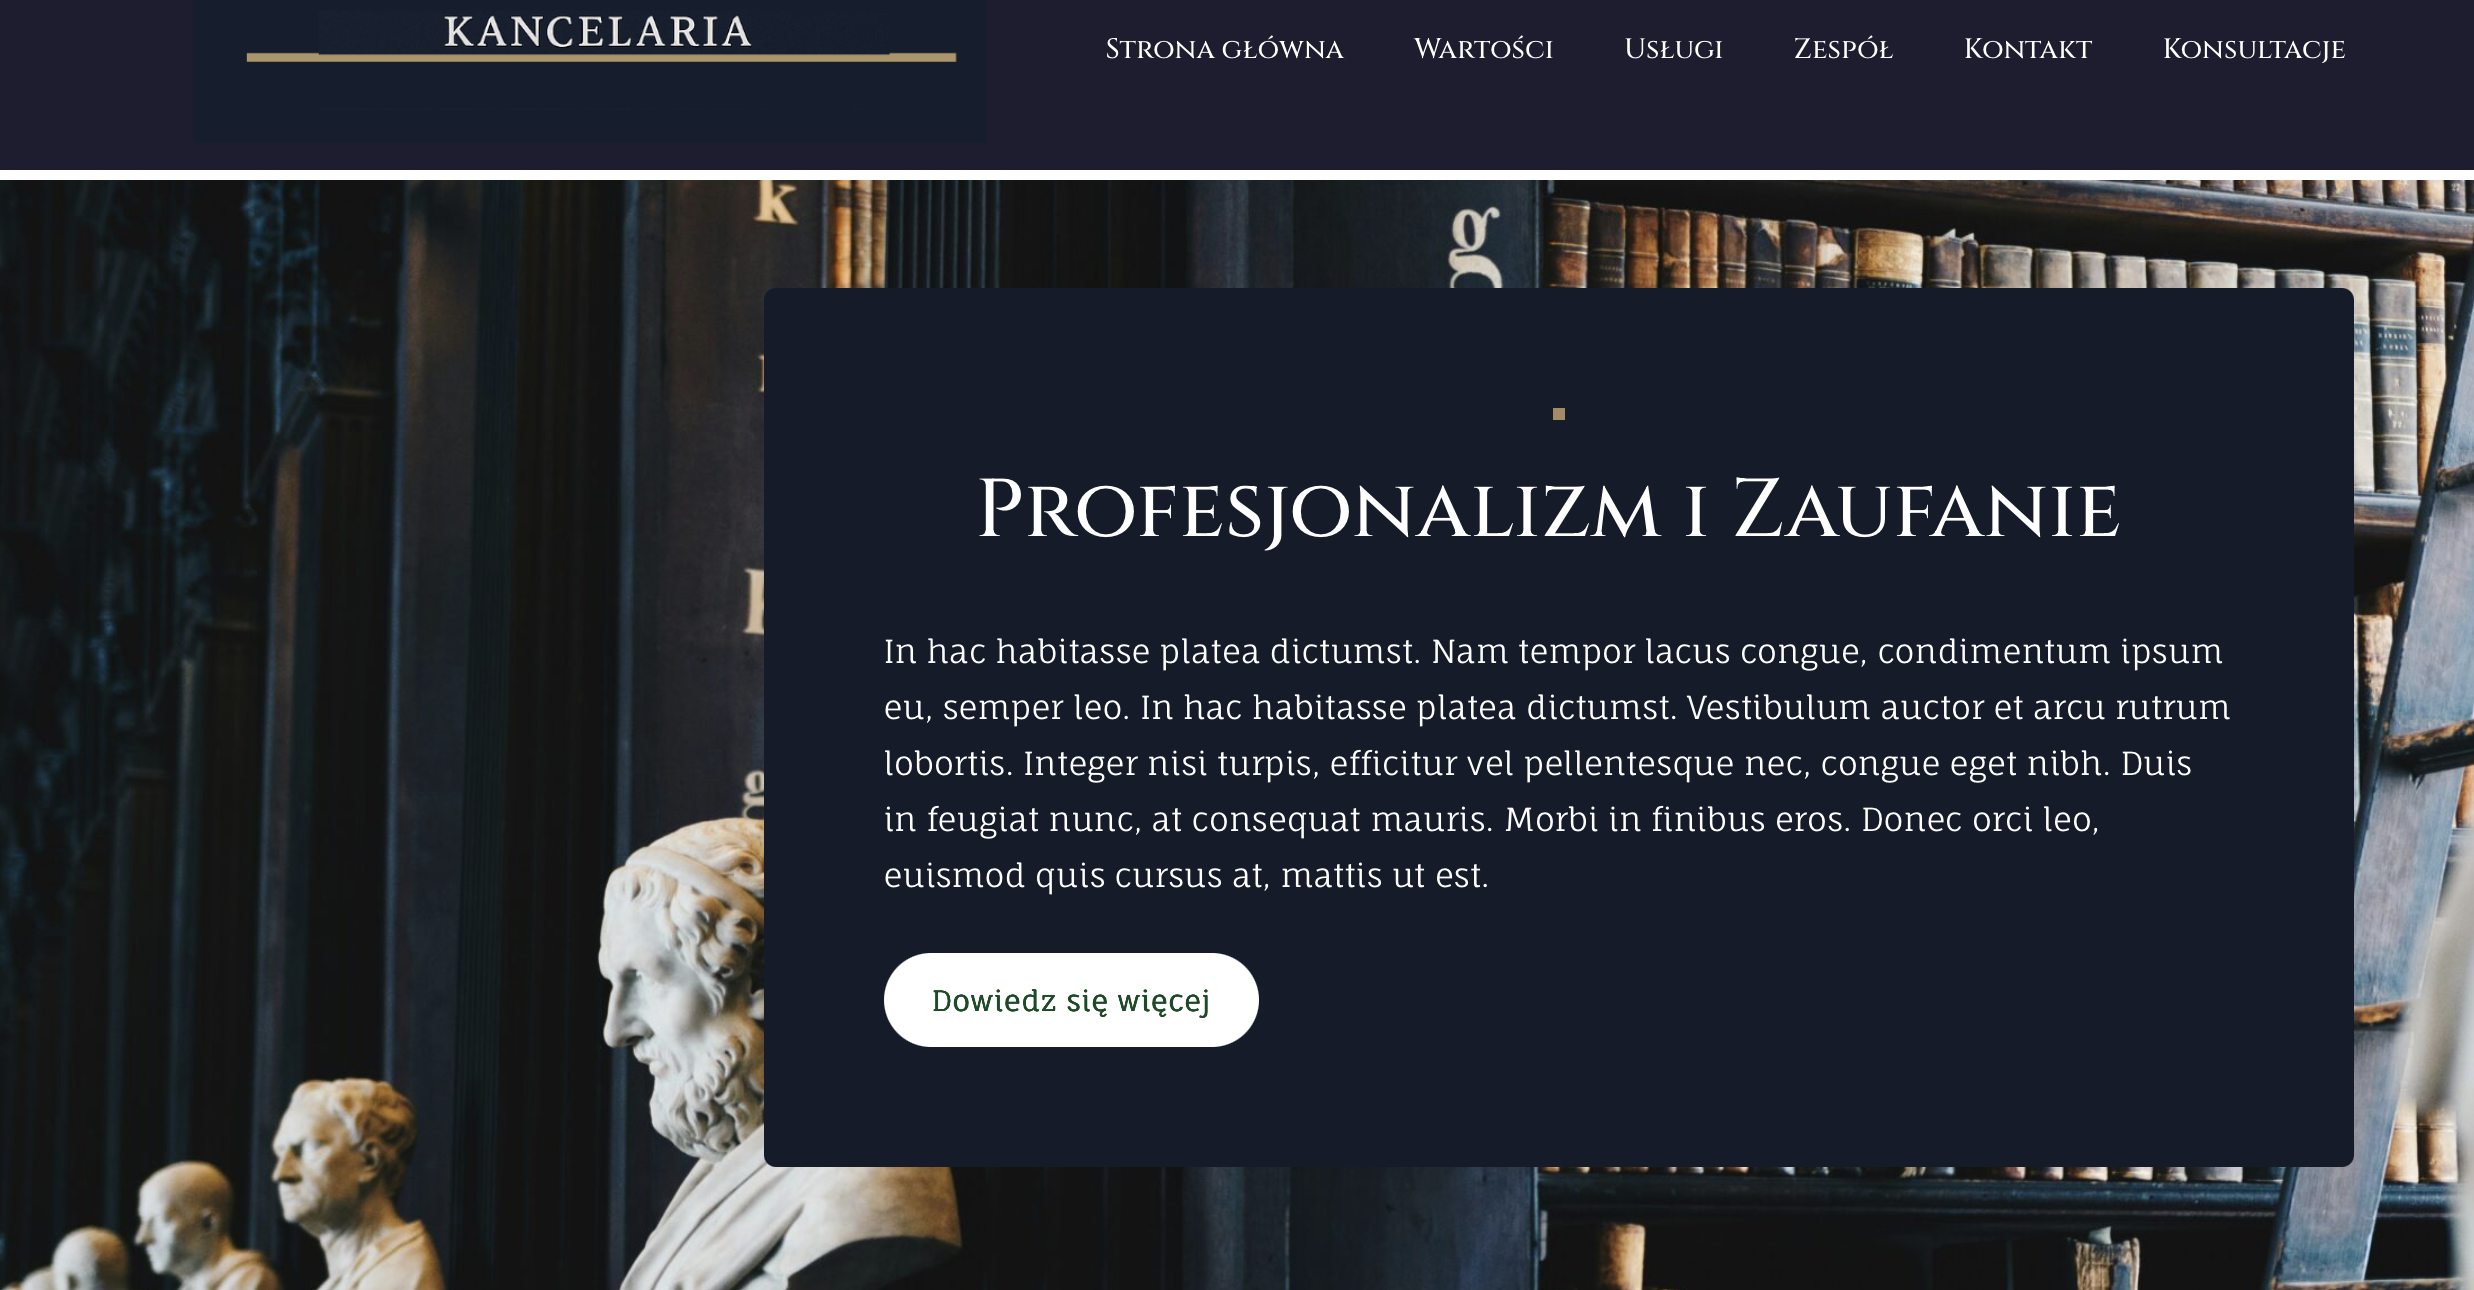Click the Dowiedz się więcej button
Viewport: 2474px width, 1290px height.
1071,1000
